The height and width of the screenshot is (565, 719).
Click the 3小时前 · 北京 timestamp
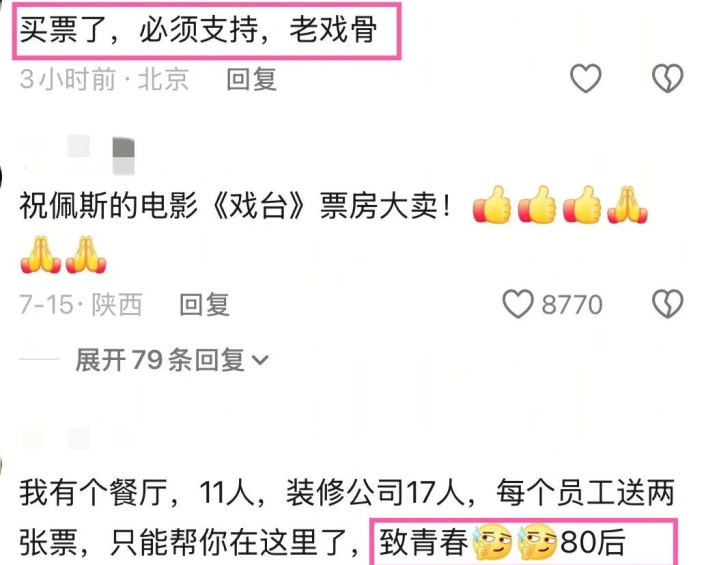pyautogui.click(x=104, y=79)
